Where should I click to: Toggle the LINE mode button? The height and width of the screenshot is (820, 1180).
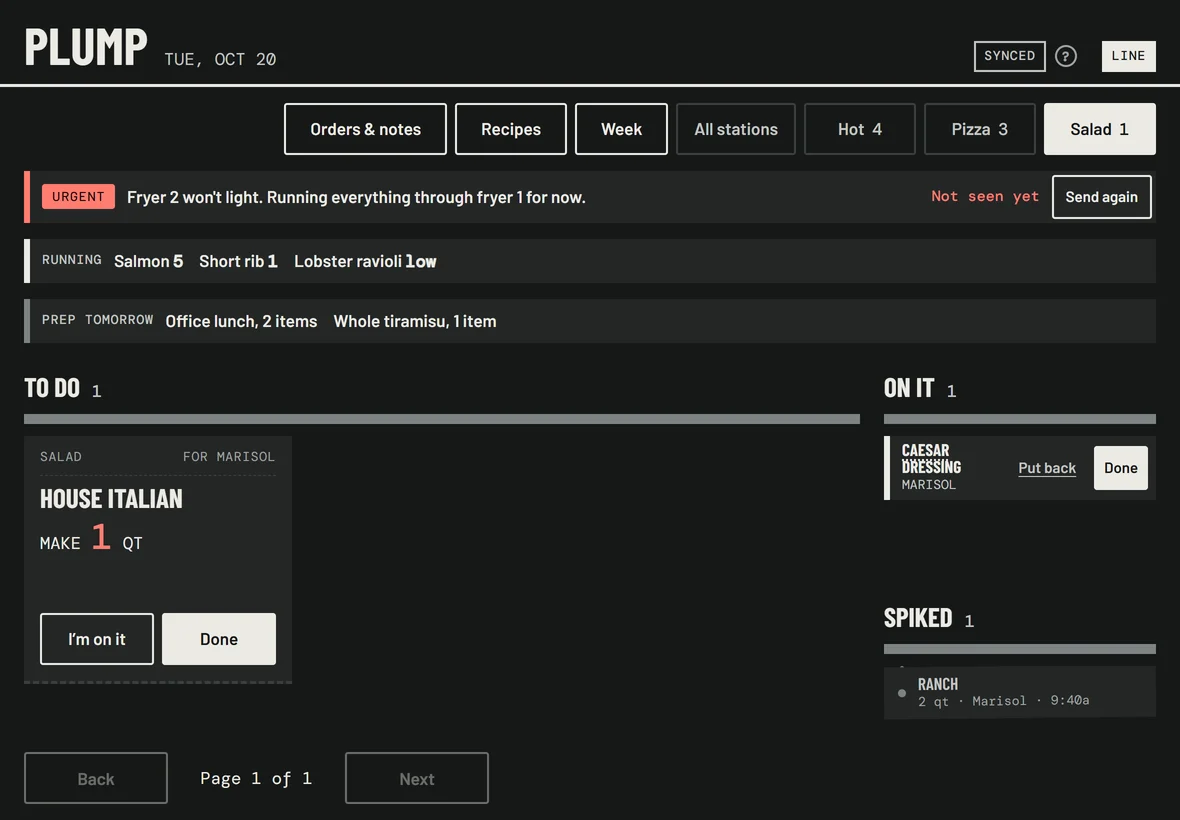[x=1128, y=56]
